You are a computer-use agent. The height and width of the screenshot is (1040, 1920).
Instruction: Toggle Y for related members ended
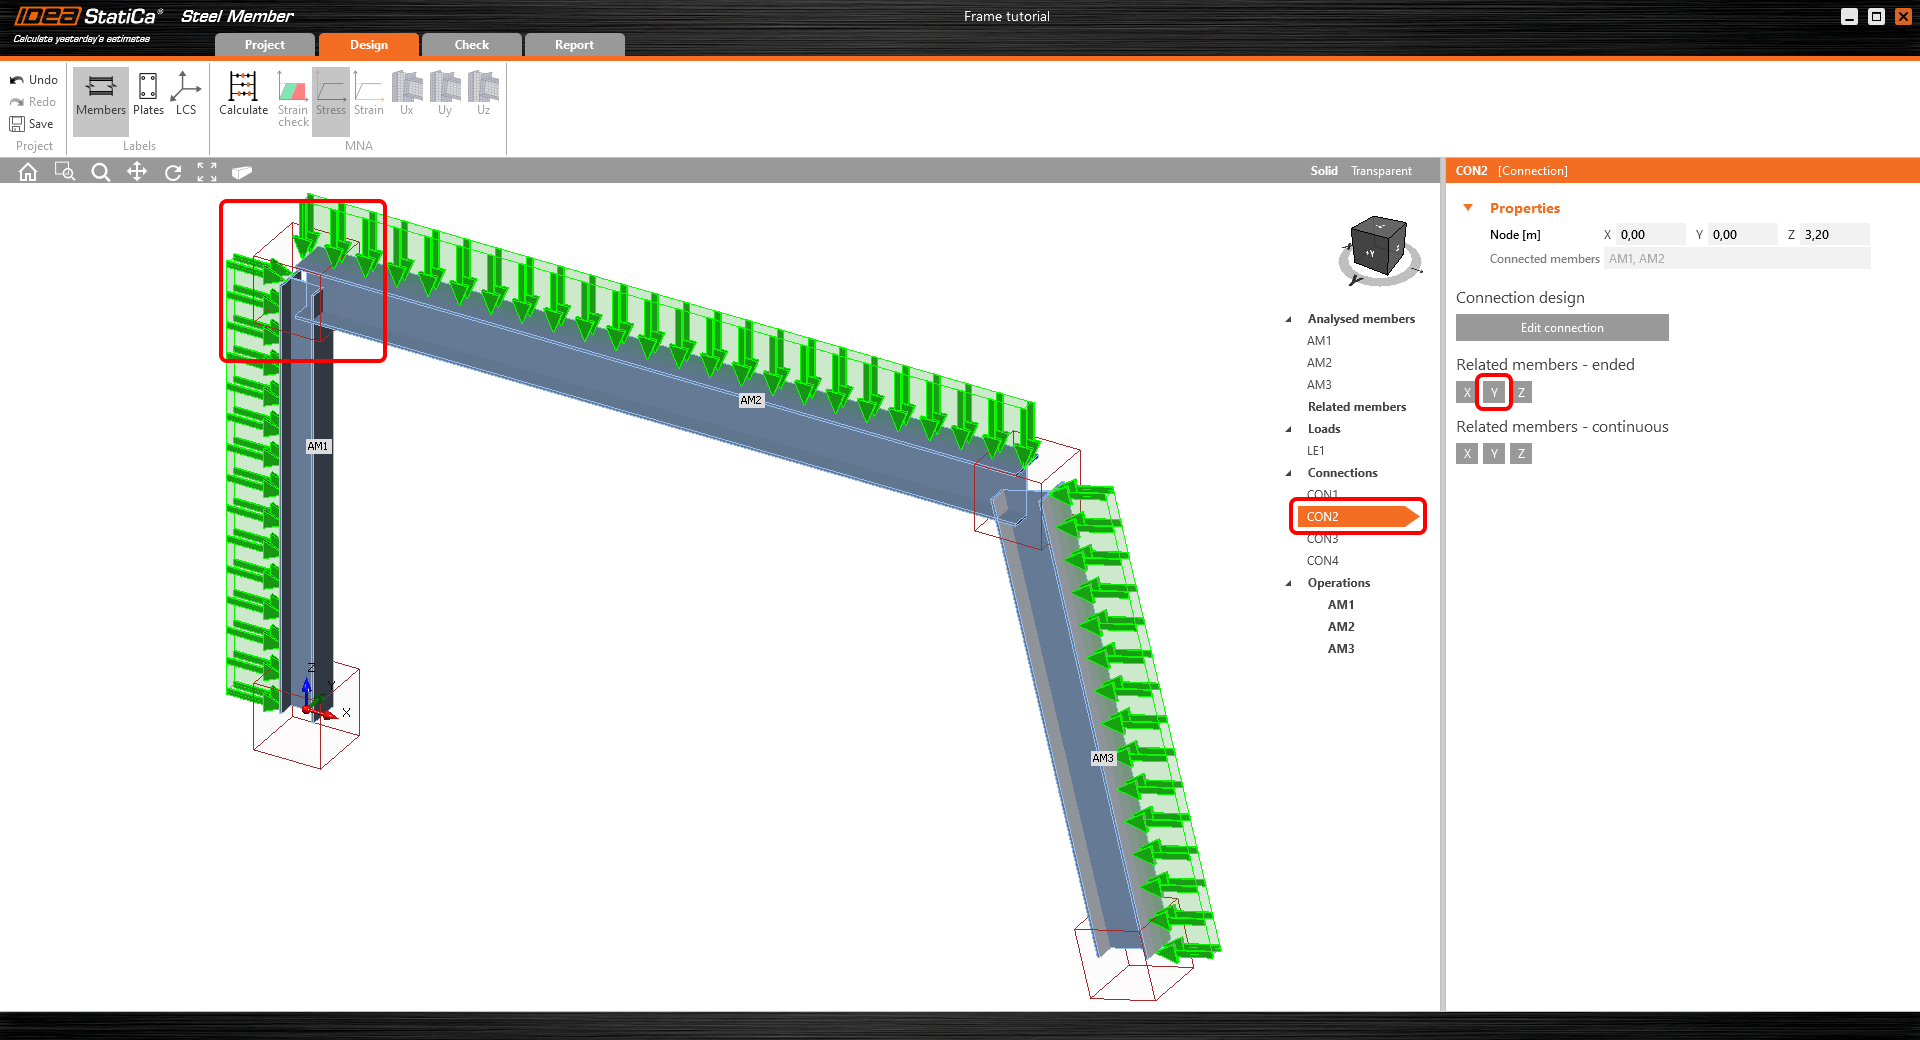point(1494,392)
